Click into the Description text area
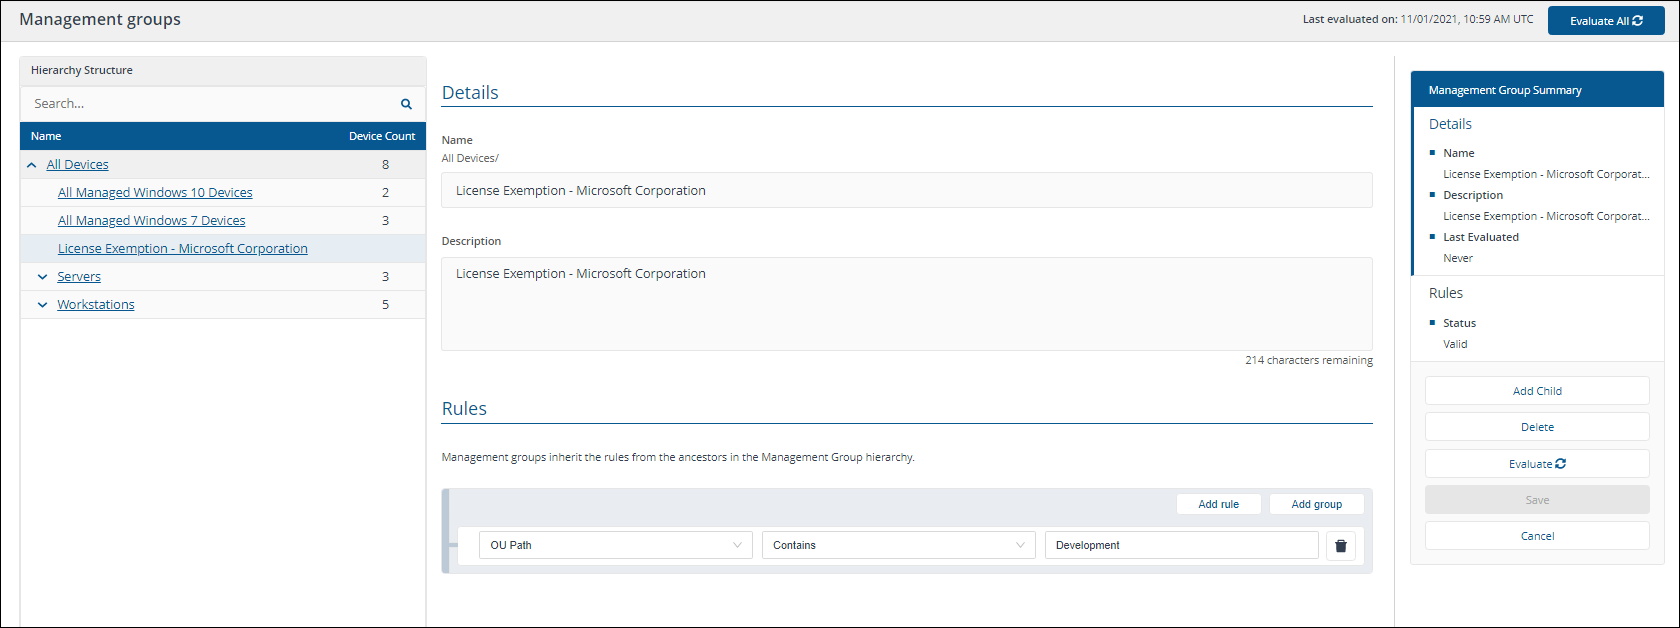This screenshot has height=628, width=1680. pyautogui.click(x=906, y=304)
